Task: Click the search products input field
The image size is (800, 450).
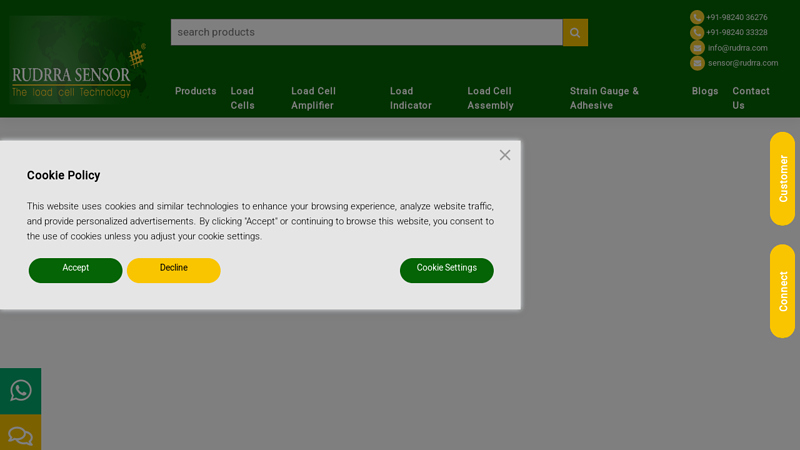Action: (366, 32)
